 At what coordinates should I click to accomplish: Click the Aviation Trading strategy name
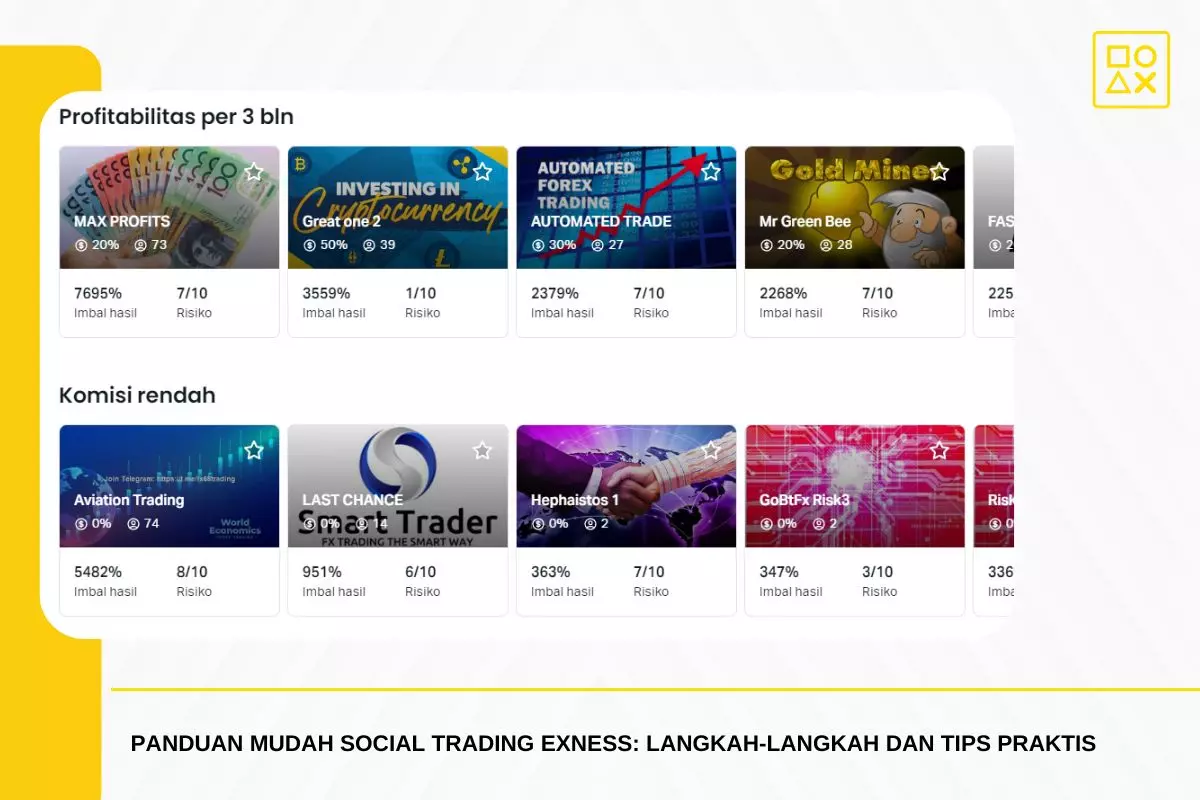[x=129, y=500]
